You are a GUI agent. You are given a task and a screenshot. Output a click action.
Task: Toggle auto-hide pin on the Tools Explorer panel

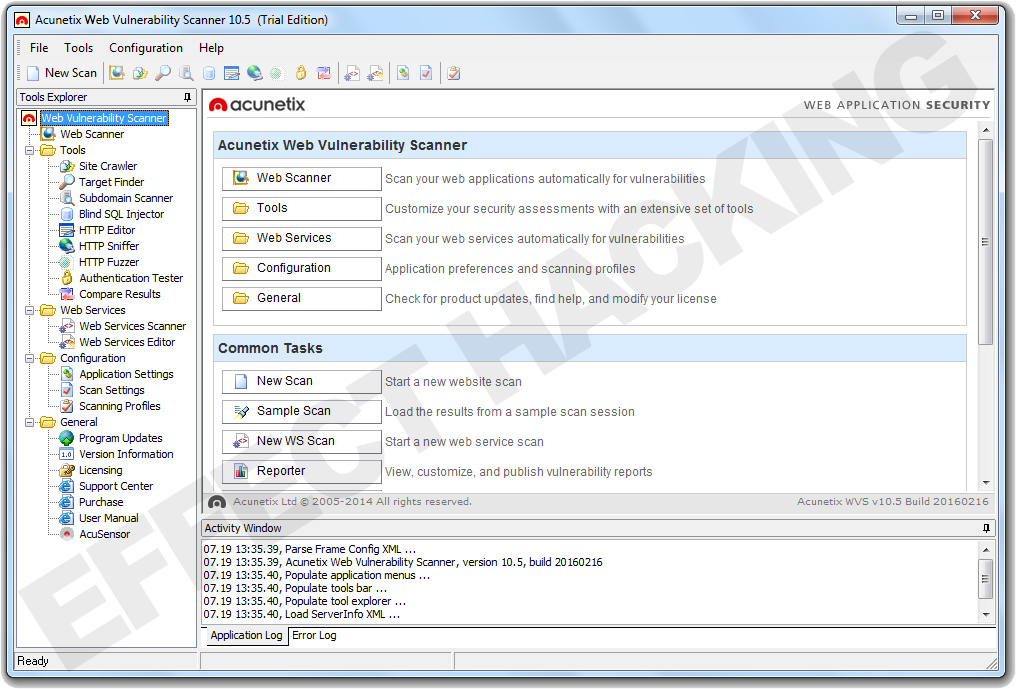[x=187, y=97]
